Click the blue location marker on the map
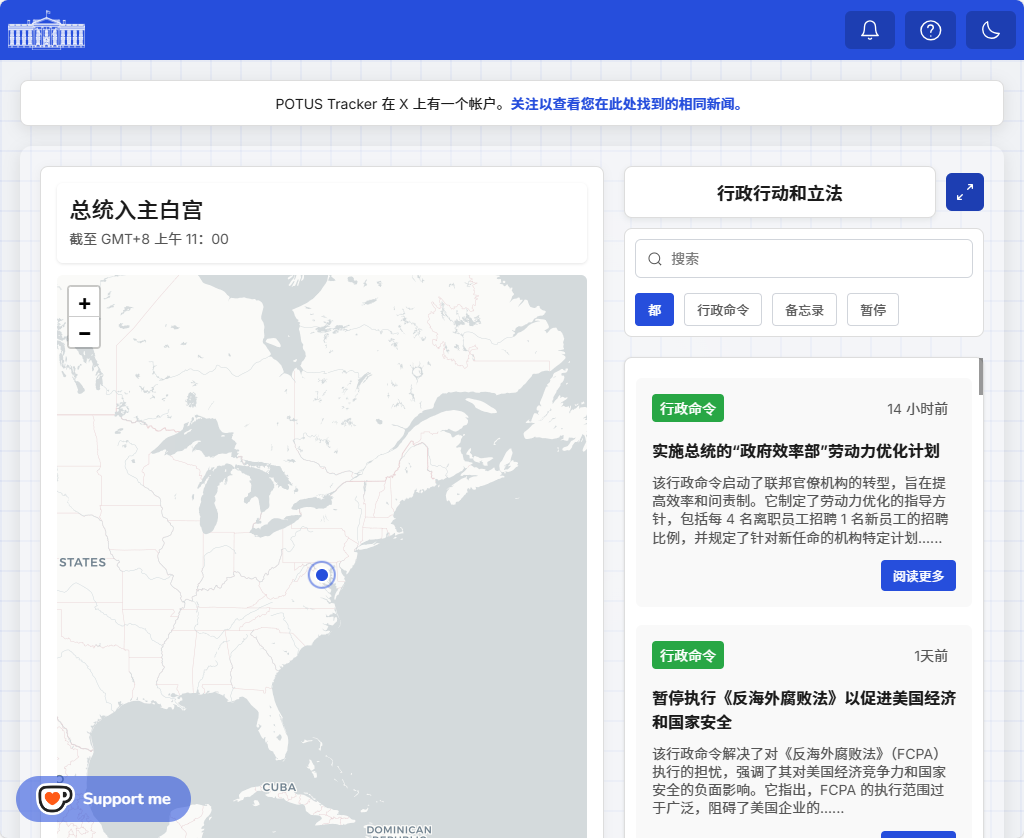Viewport: 1024px width, 838px height. pos(321,575)
